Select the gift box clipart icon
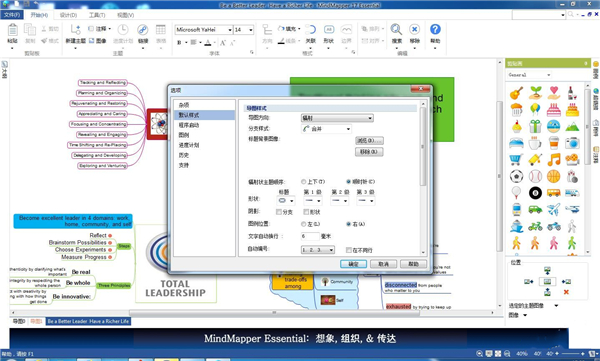600x361 pixels. click(x=535, y=126)
